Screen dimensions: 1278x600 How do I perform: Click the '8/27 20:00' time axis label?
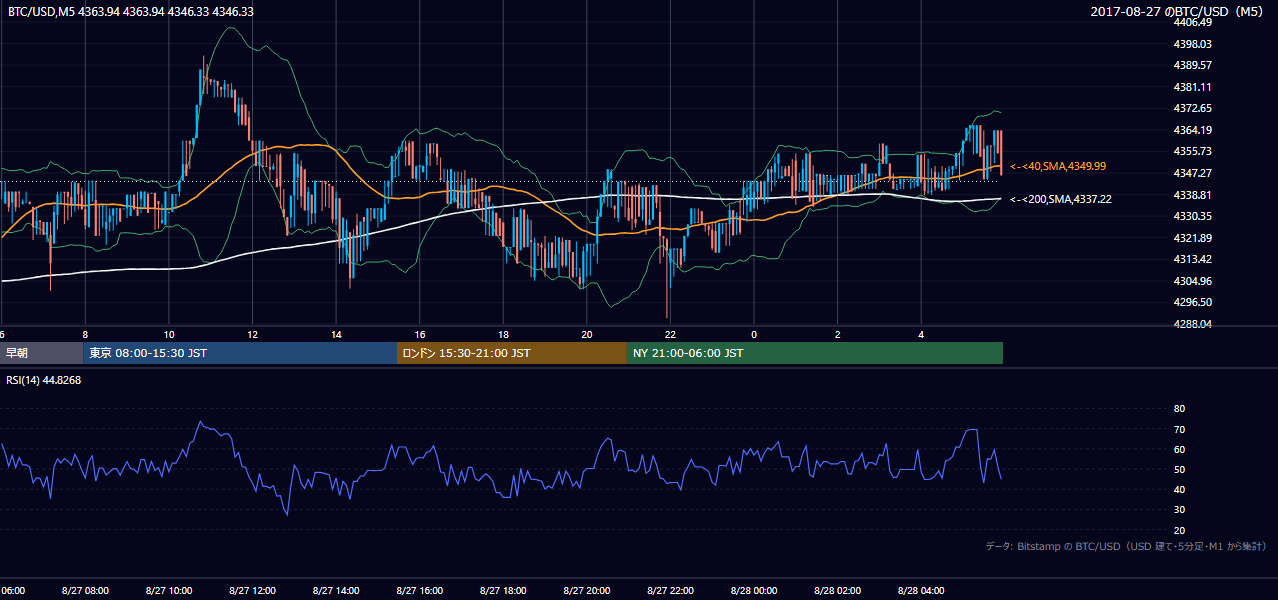tap(586, 591)
